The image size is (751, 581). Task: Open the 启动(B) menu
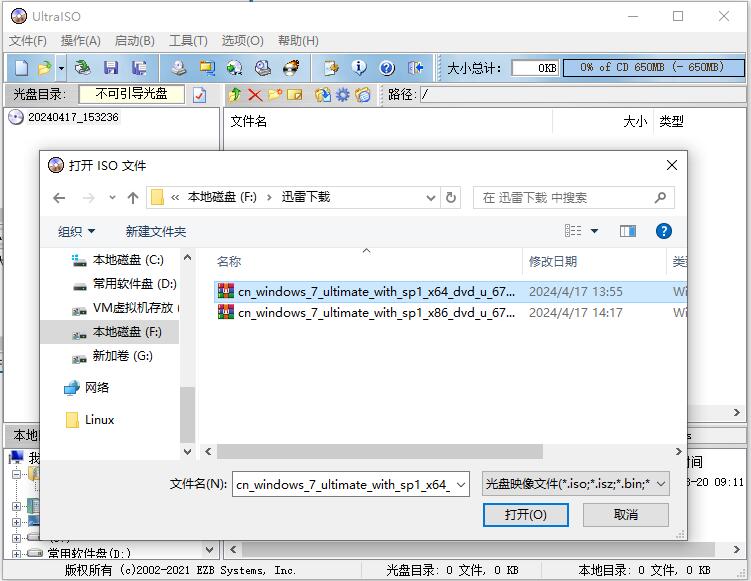point(135,41)
